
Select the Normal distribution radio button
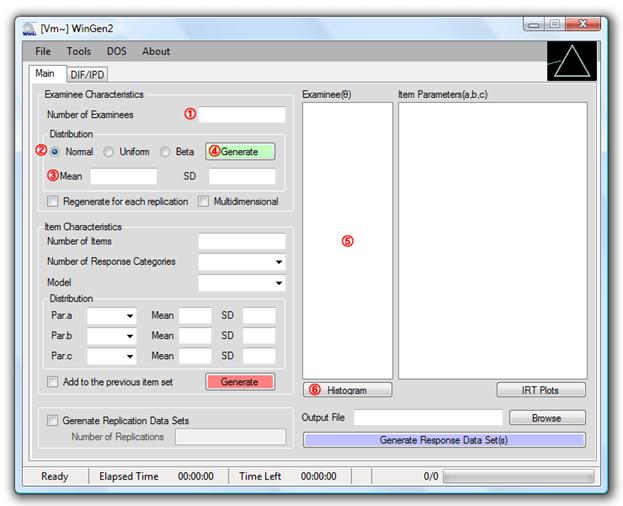coord(55,152)
